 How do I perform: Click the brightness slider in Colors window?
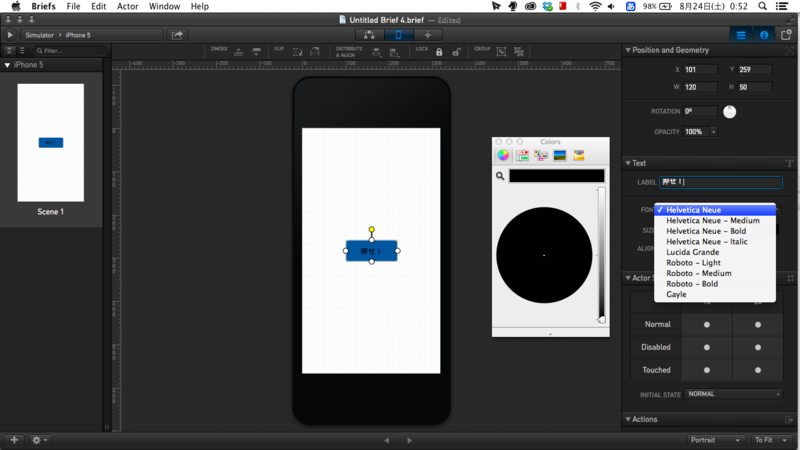click(602, 255)
